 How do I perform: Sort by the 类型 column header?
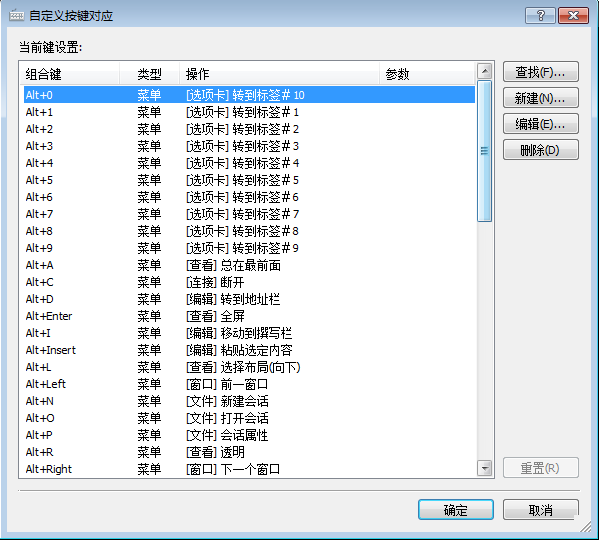tap(150, 74)
